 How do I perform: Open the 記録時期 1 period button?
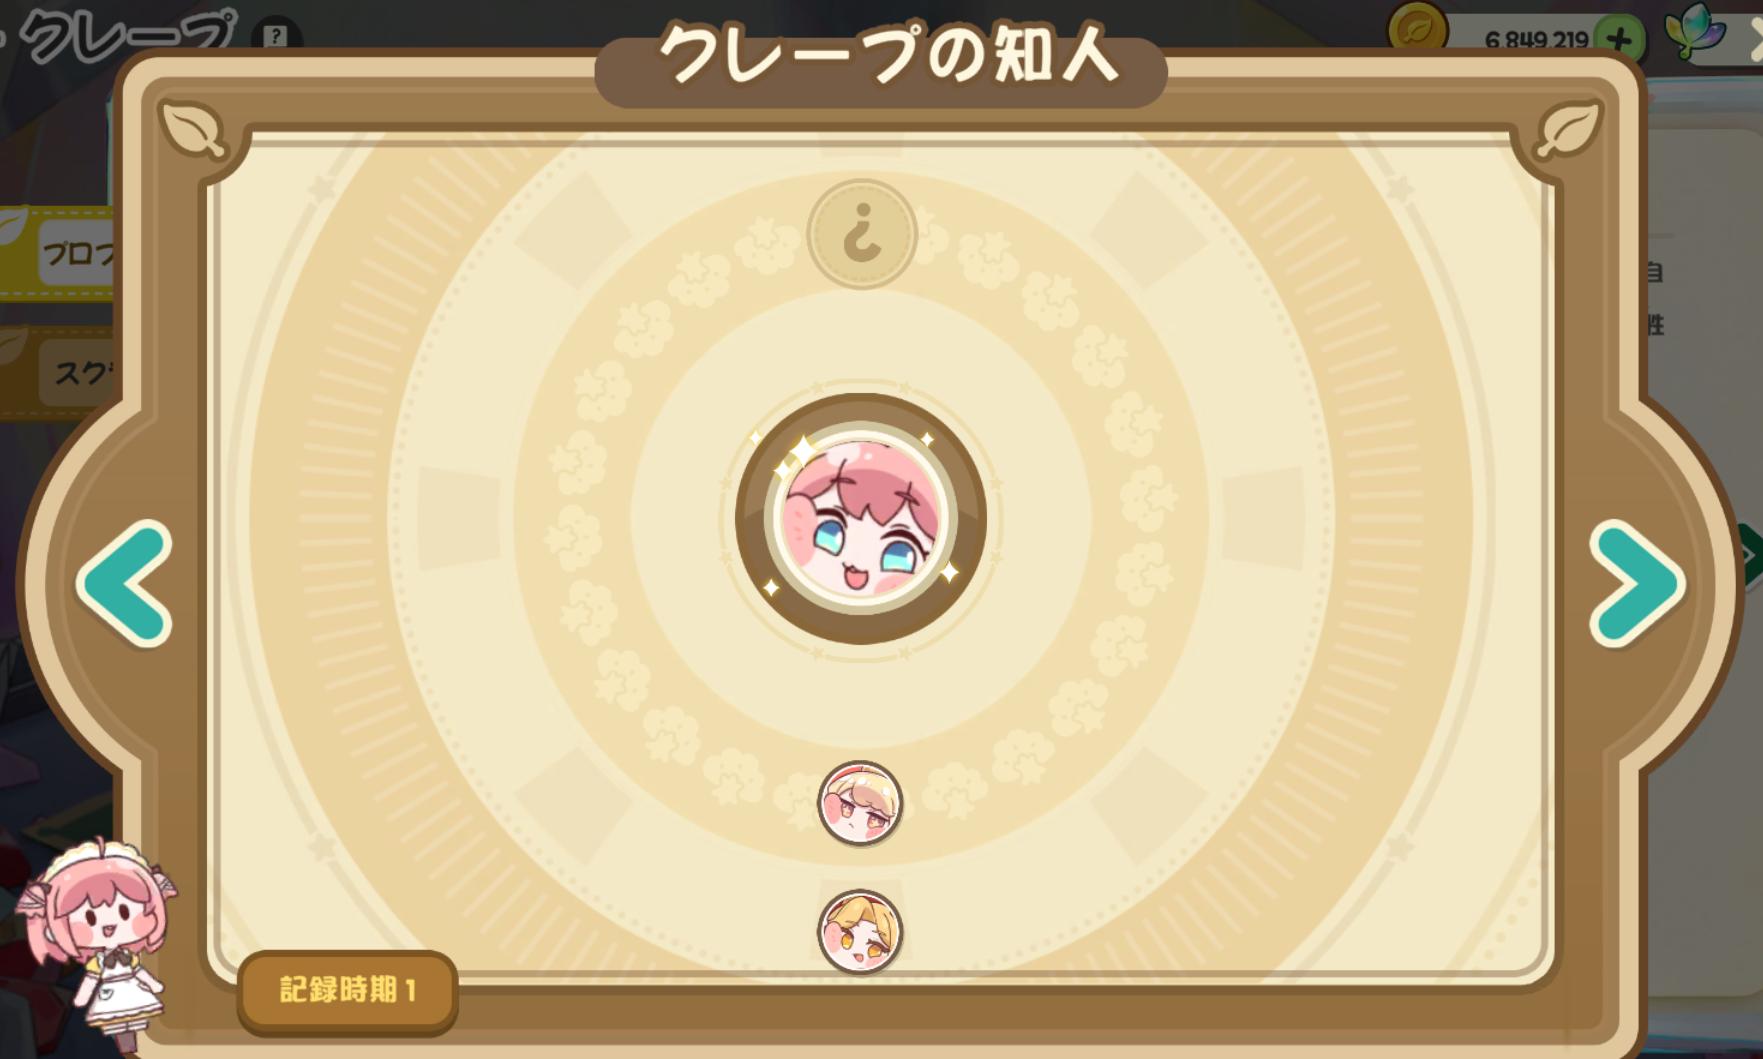coord(347,991)
